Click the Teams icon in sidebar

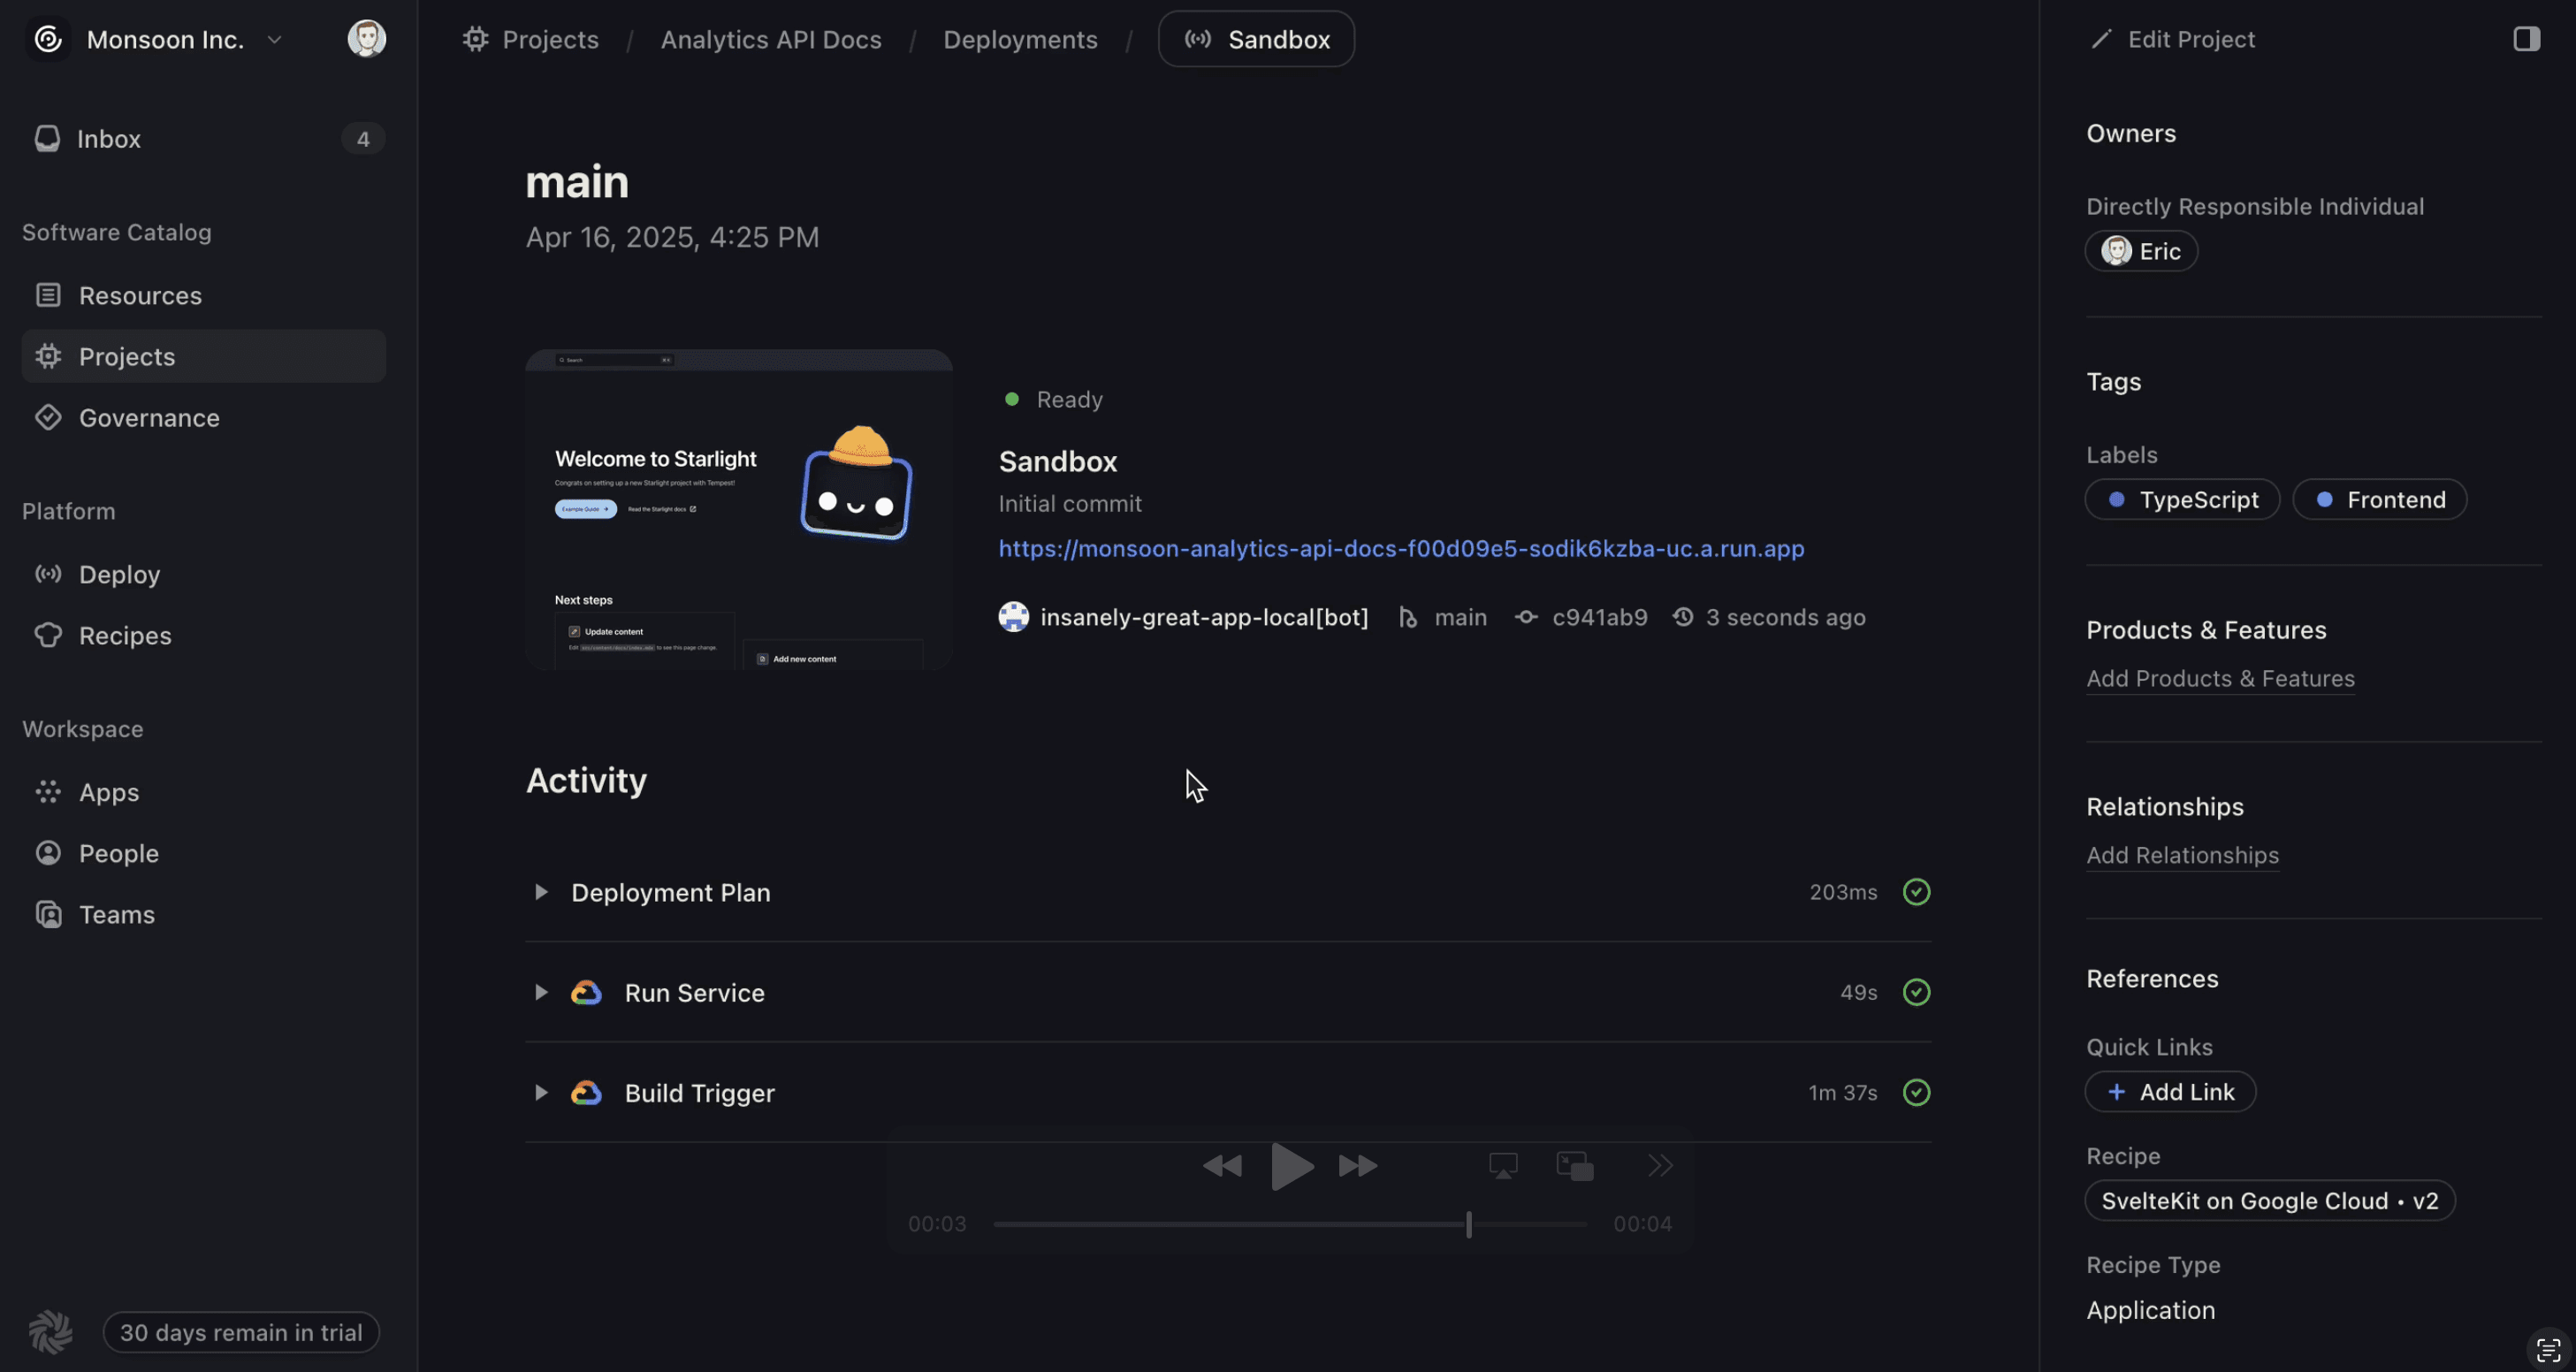(48, 914)
